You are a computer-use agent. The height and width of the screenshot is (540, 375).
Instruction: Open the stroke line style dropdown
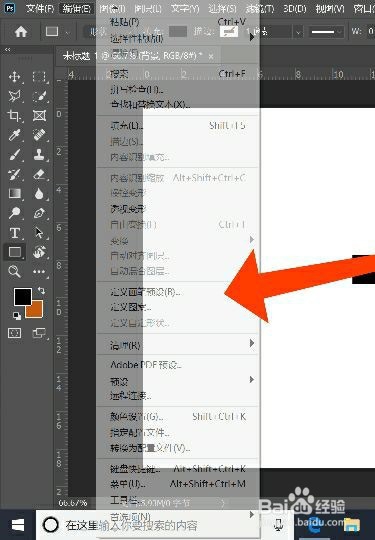[326, 32]
